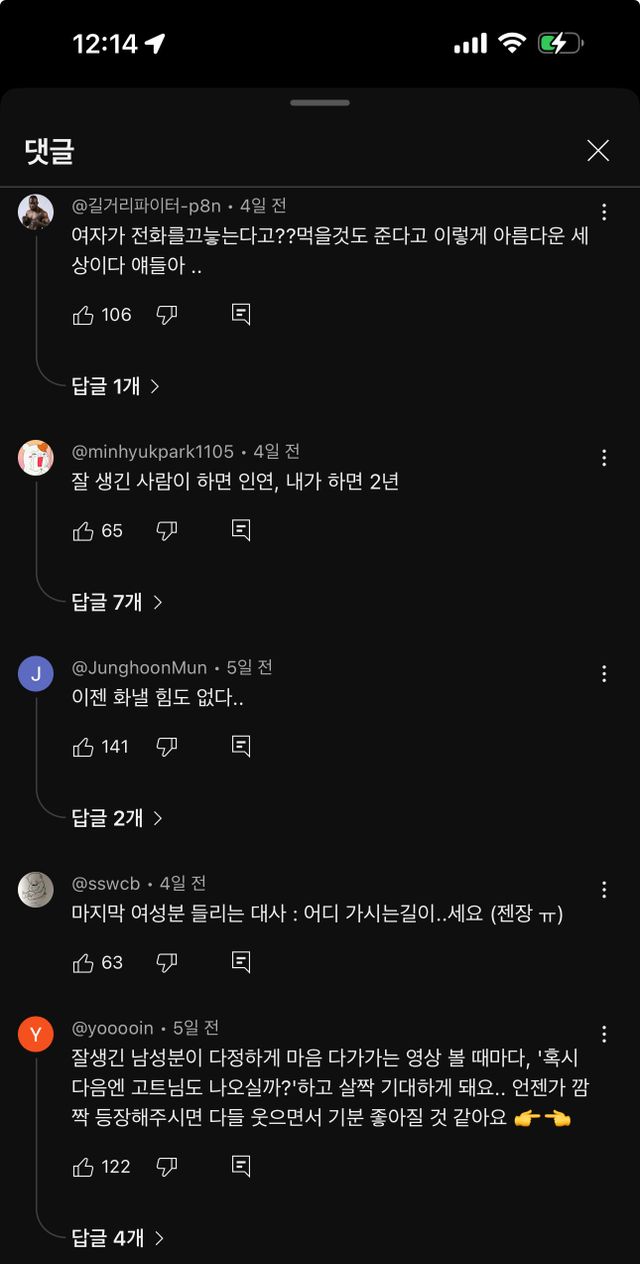Screen dimensions: 640x1264
Task: Show 답글 2개 under JunghoonMun's comment
Action: click(x=116, y=818)
